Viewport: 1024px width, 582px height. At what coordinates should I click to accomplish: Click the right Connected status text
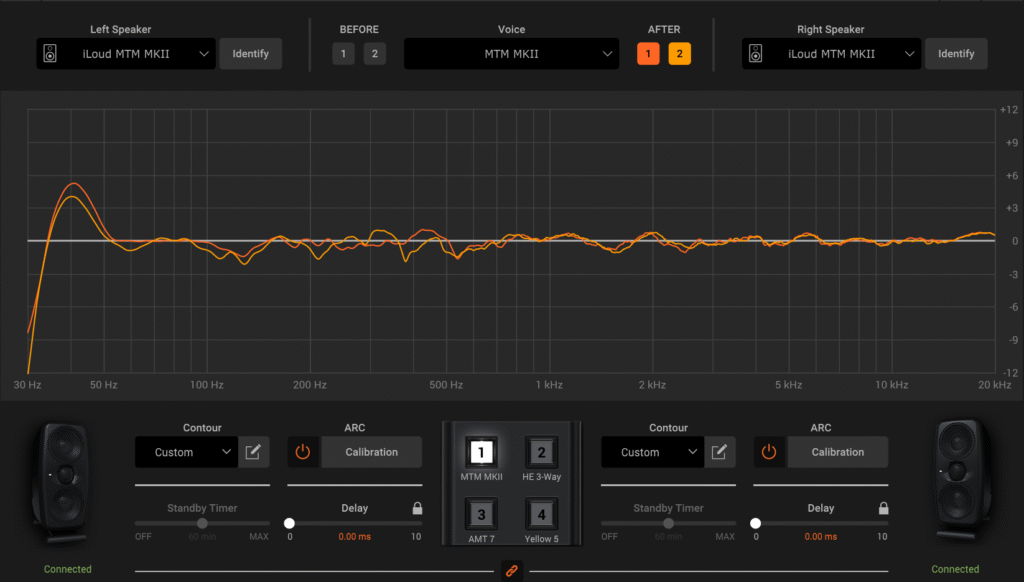tap(955, 570)
